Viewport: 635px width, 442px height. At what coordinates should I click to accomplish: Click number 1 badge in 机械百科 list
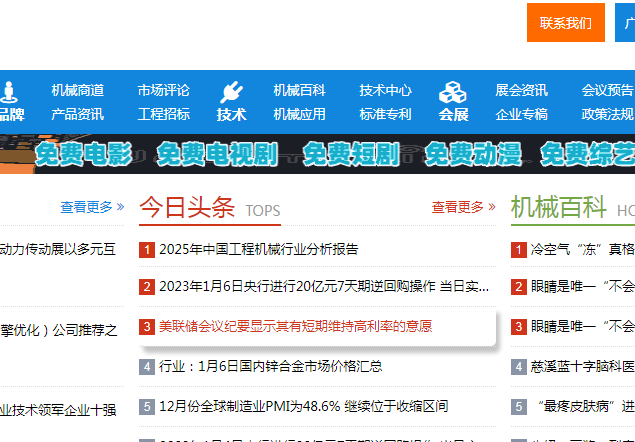click(519, 249)
